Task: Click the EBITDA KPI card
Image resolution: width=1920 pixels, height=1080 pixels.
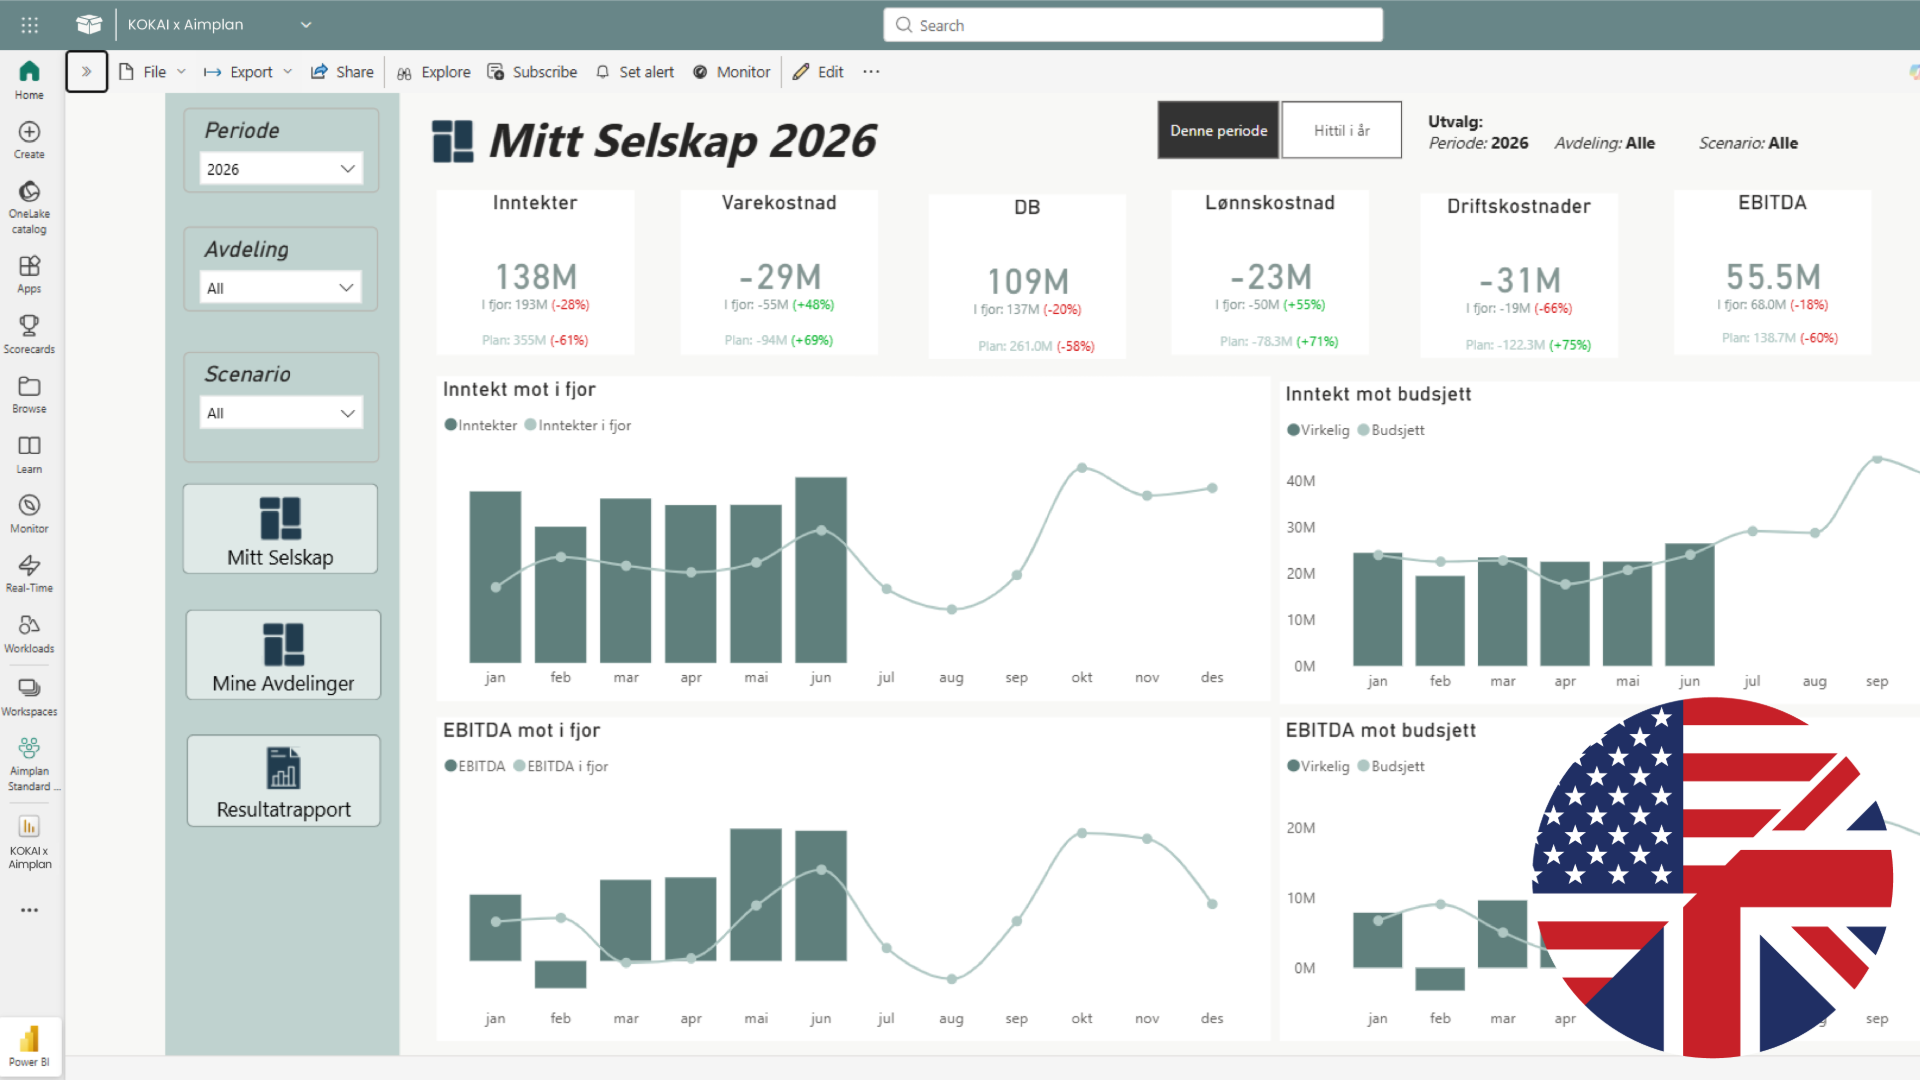Action: coord(1772,272)
